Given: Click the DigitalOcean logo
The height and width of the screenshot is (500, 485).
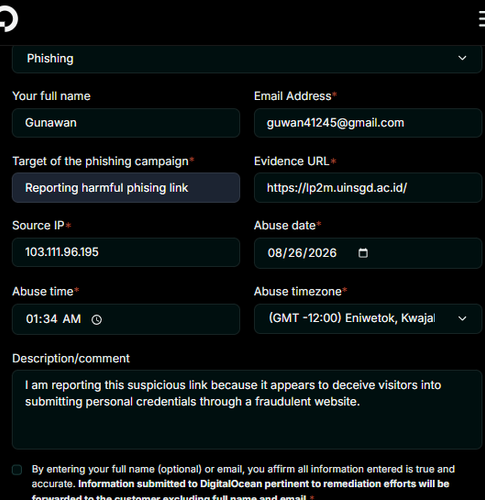Looking at the screenshot, I should [9, 19].
